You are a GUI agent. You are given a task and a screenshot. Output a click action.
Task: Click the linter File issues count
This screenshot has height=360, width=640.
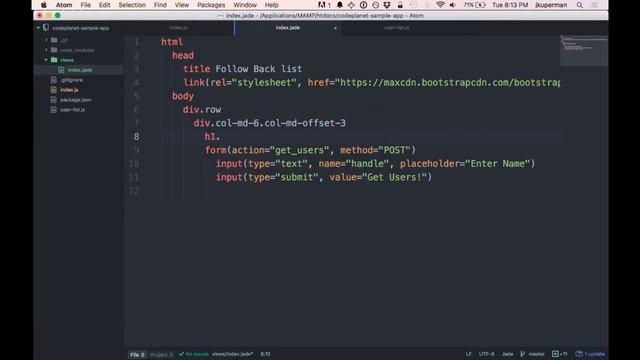coord(137,354)
